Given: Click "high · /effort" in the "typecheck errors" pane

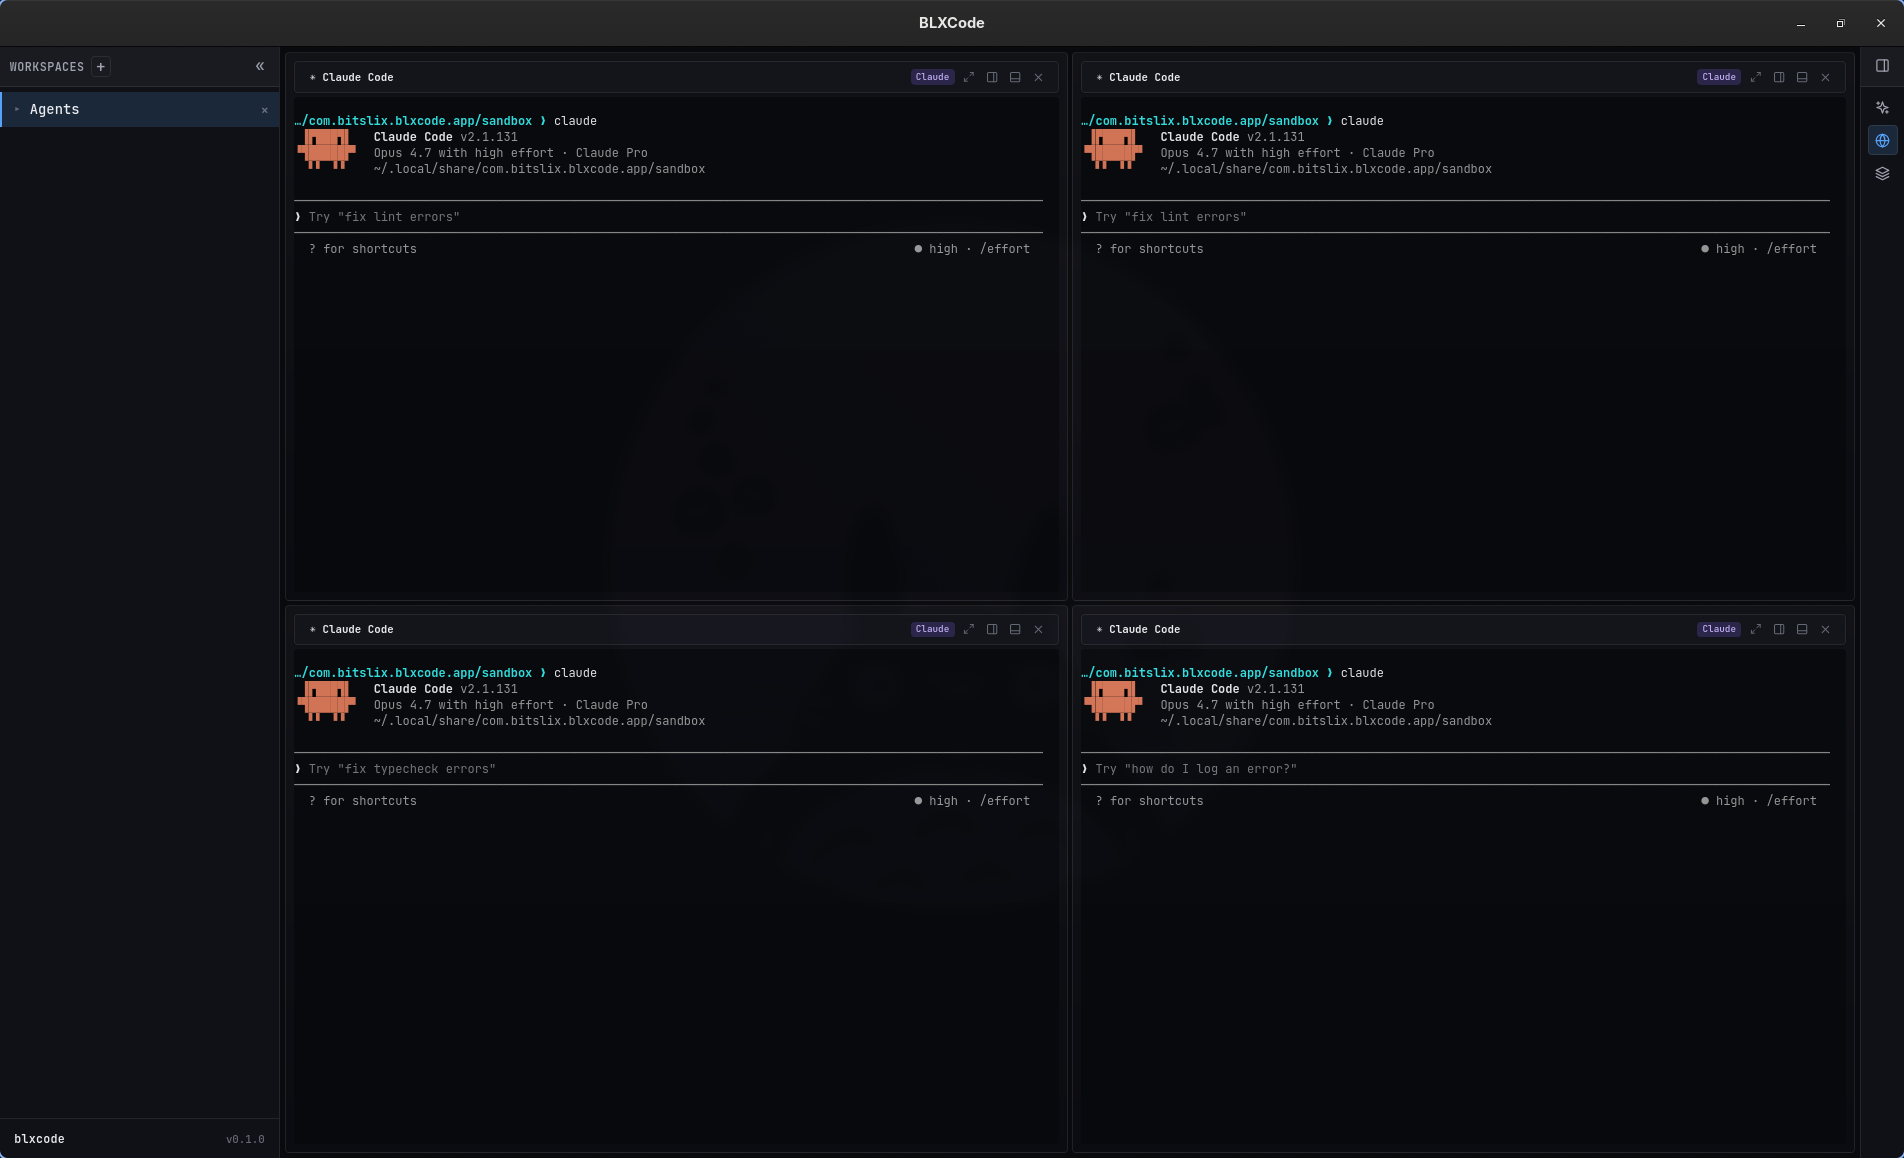Looking at the screenshot, I should click(972, 801).
